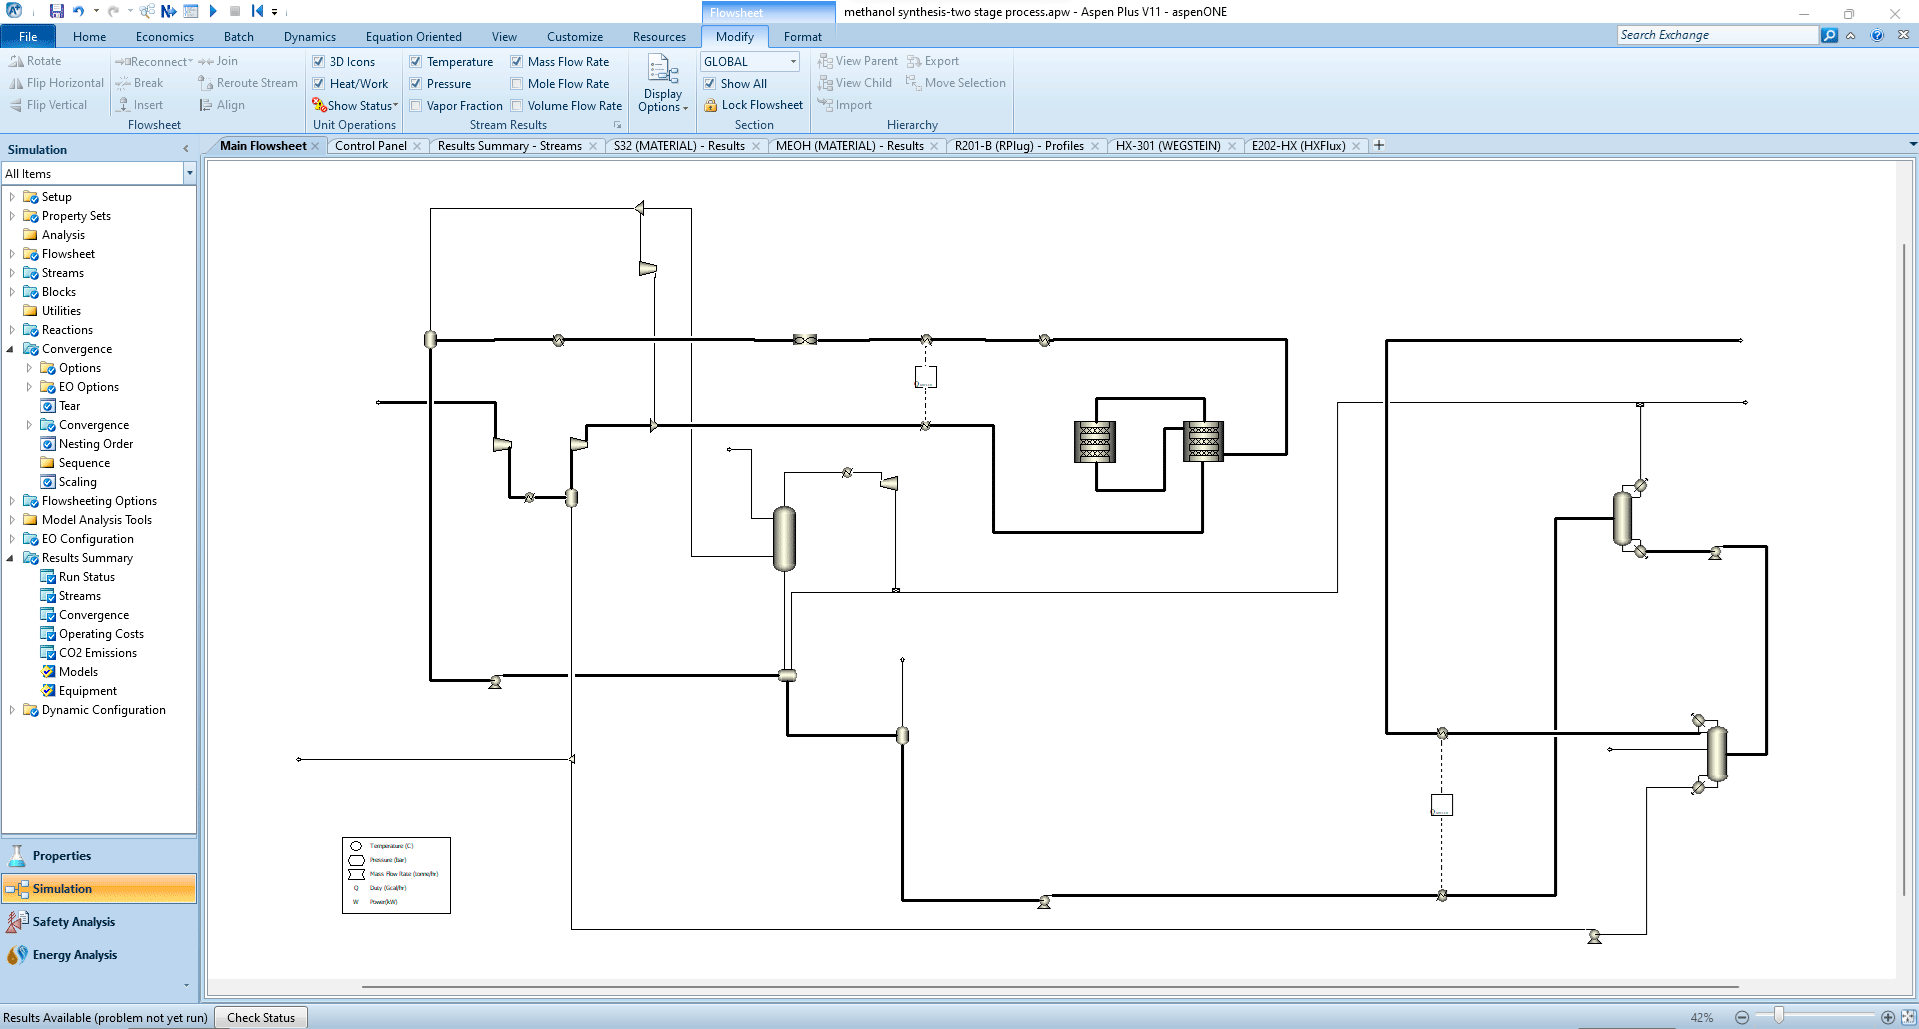Click the Flip Horizontal icon
1919x1029 pixels.
click(x=16, y=83)
